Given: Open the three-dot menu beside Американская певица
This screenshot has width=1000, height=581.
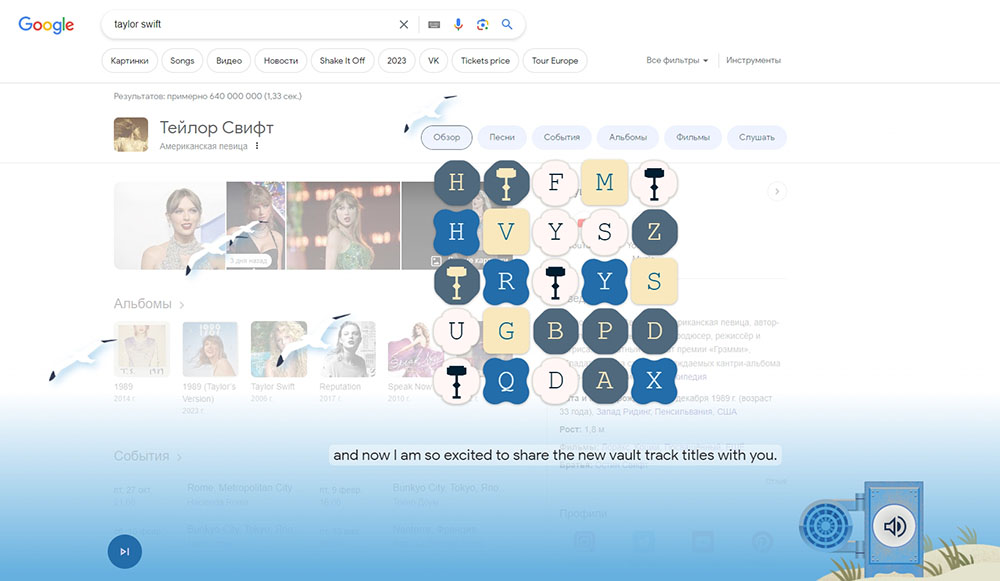Looking at the screenshot, I should point(257,146).
